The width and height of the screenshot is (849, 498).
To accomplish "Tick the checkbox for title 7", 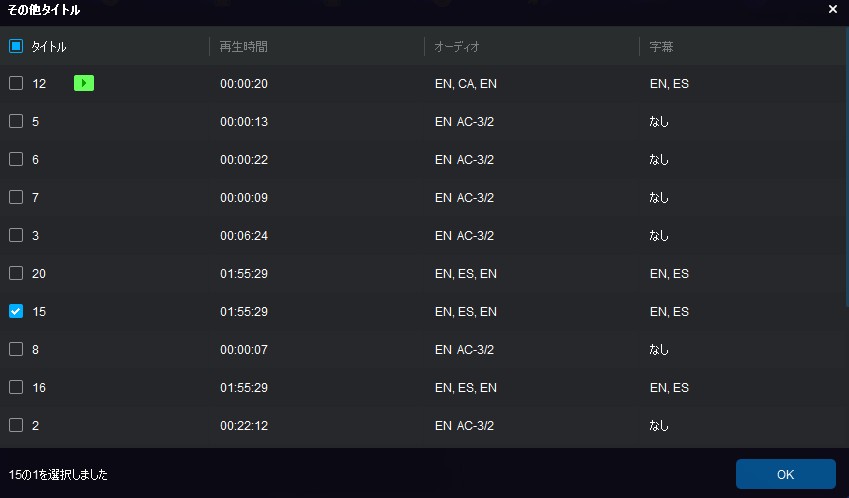I will 16,196.
